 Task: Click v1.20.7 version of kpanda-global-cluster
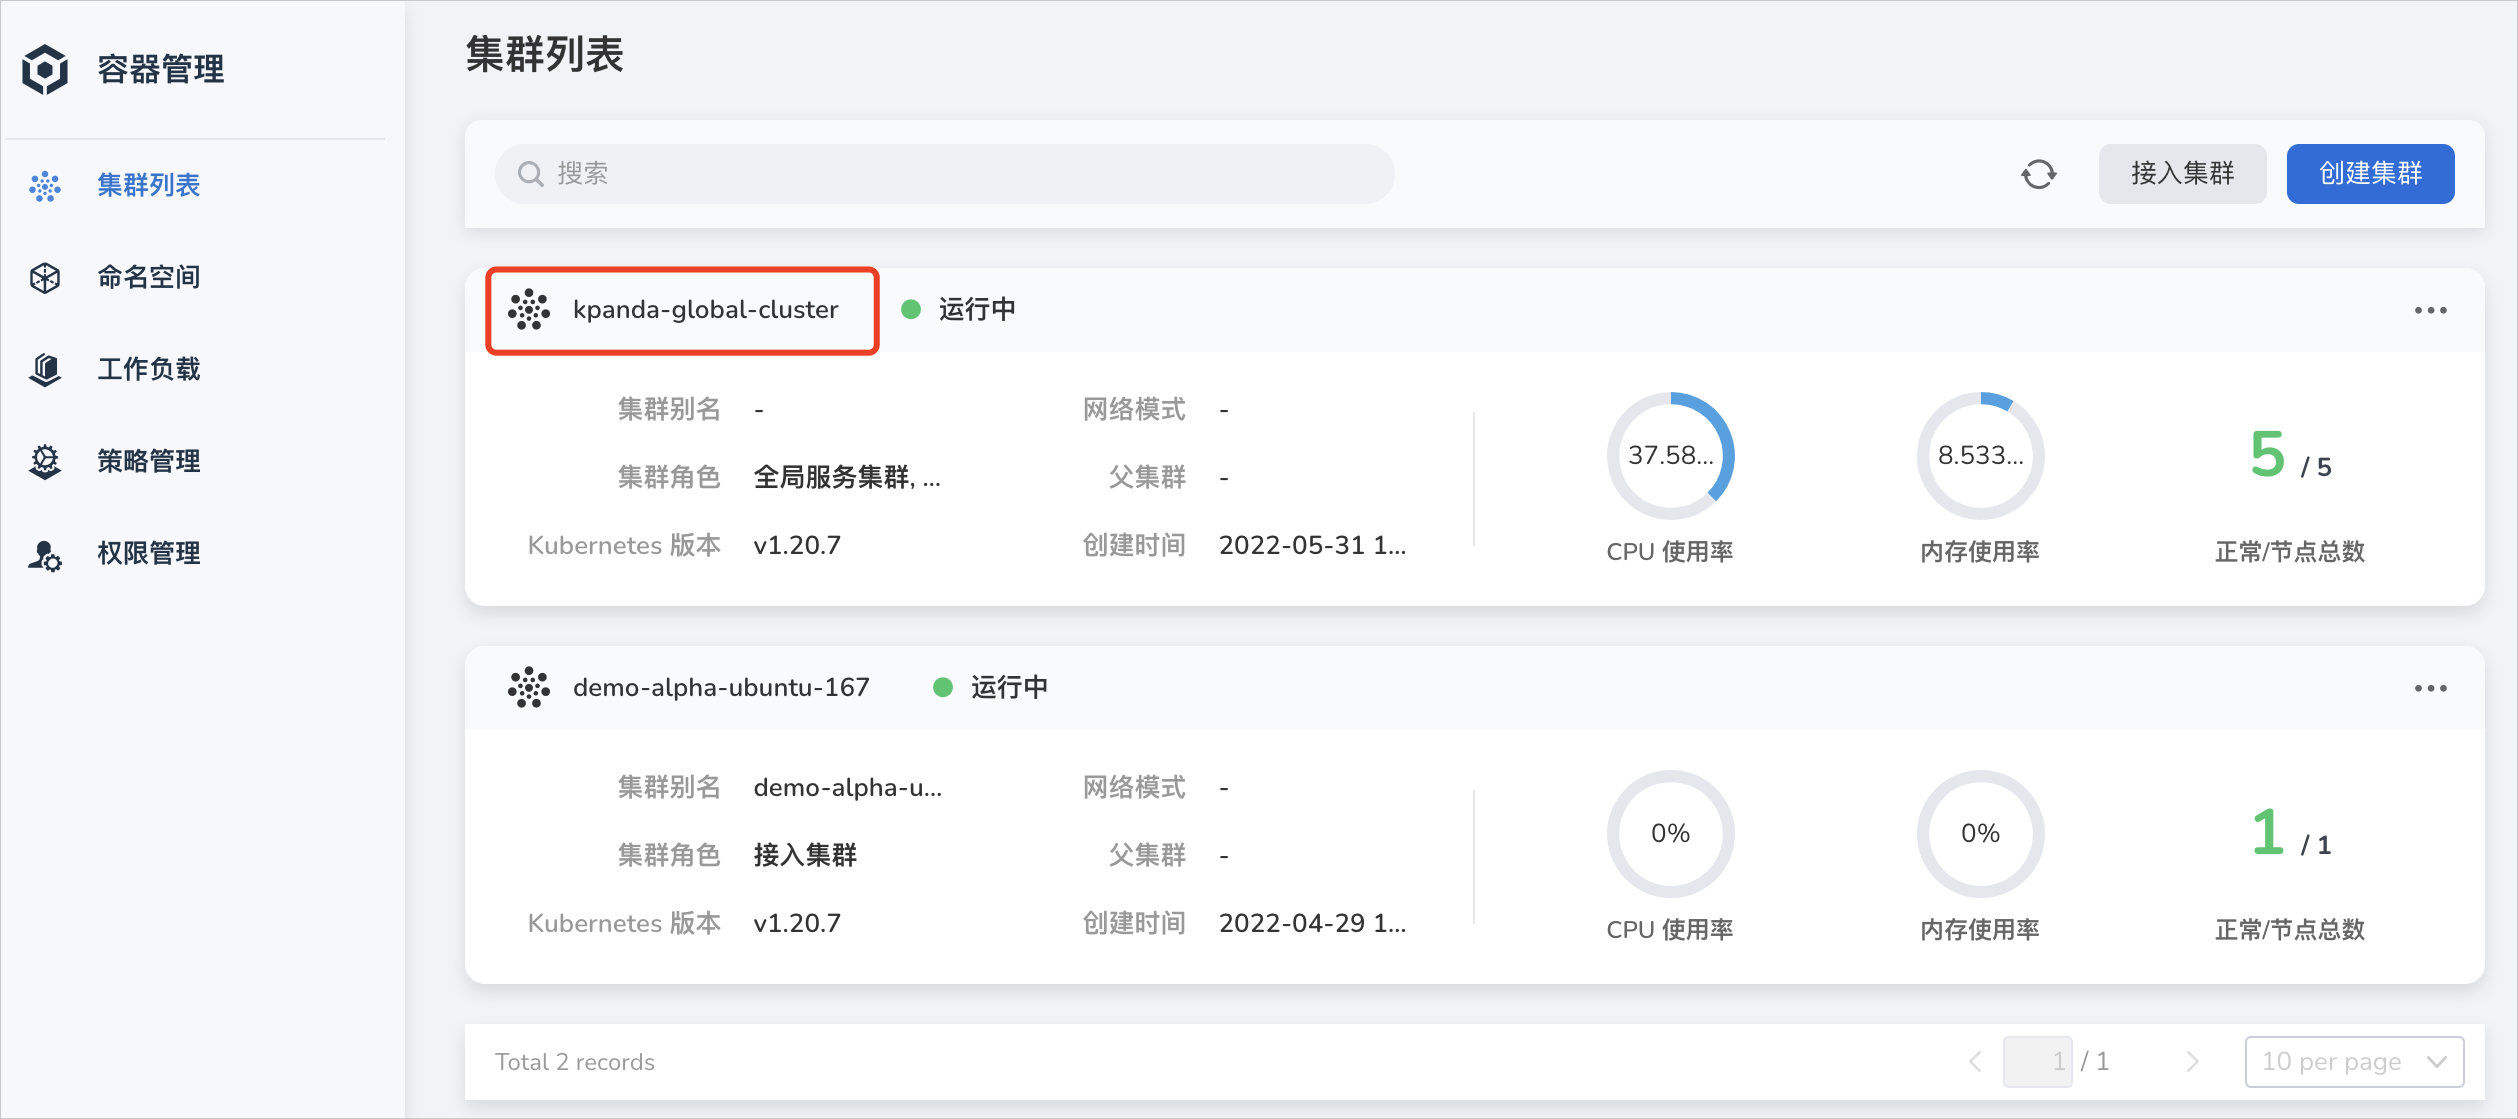click(x=797, y=546)
